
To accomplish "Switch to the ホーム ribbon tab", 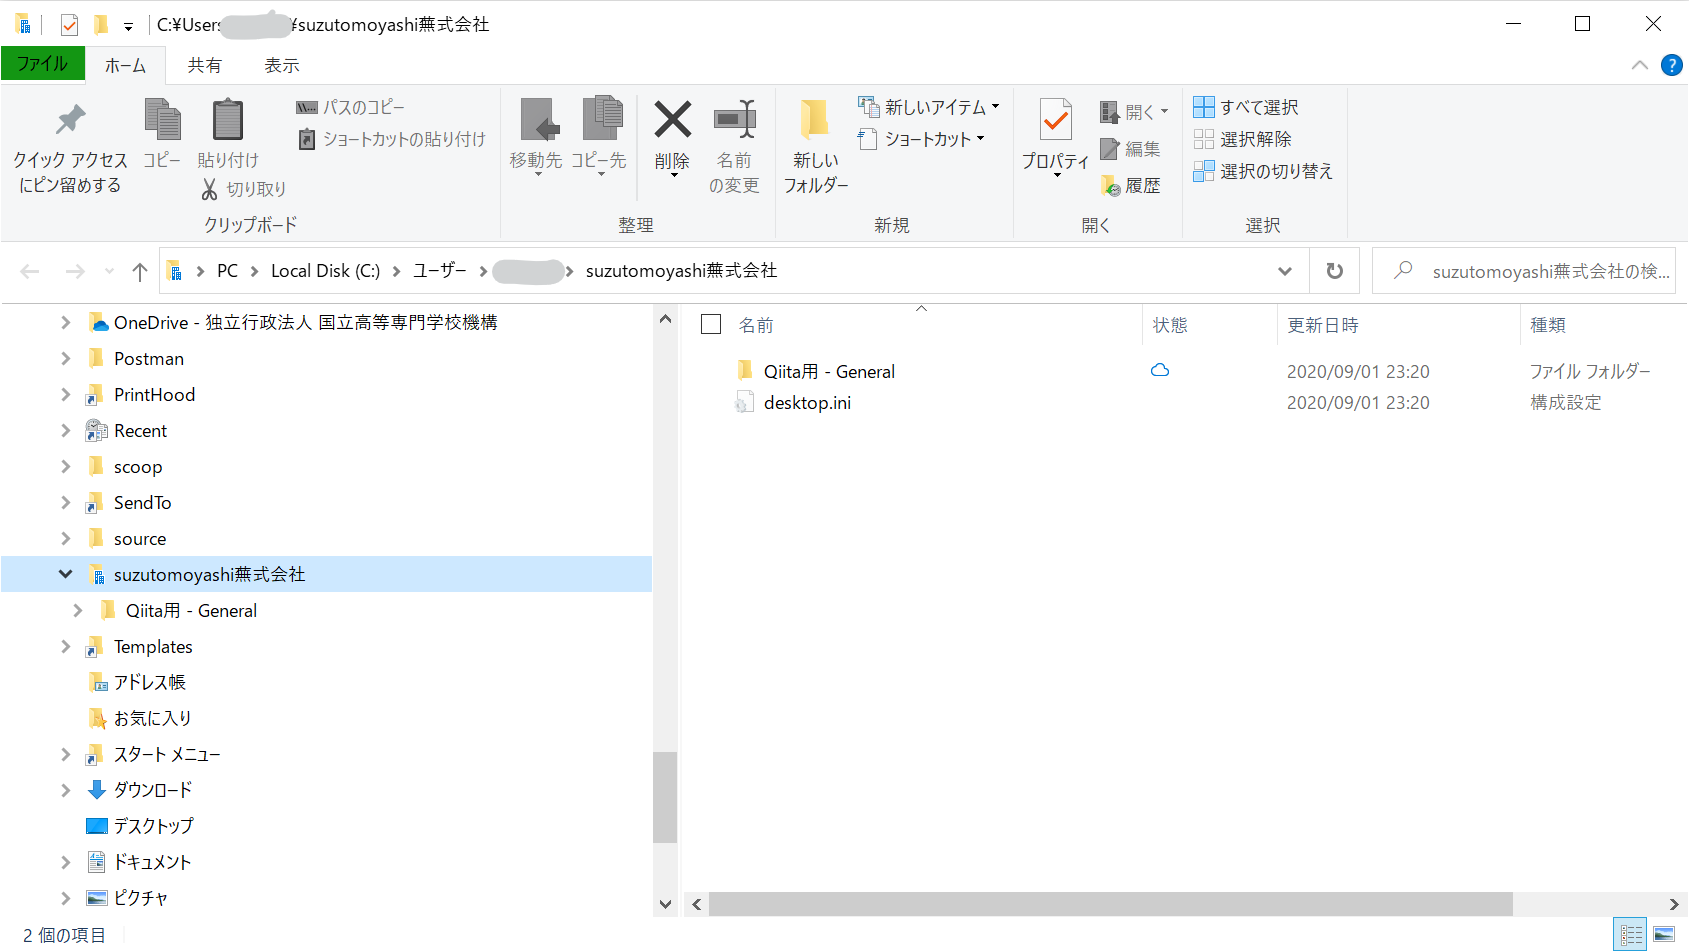I will click(x=125, y=65).
